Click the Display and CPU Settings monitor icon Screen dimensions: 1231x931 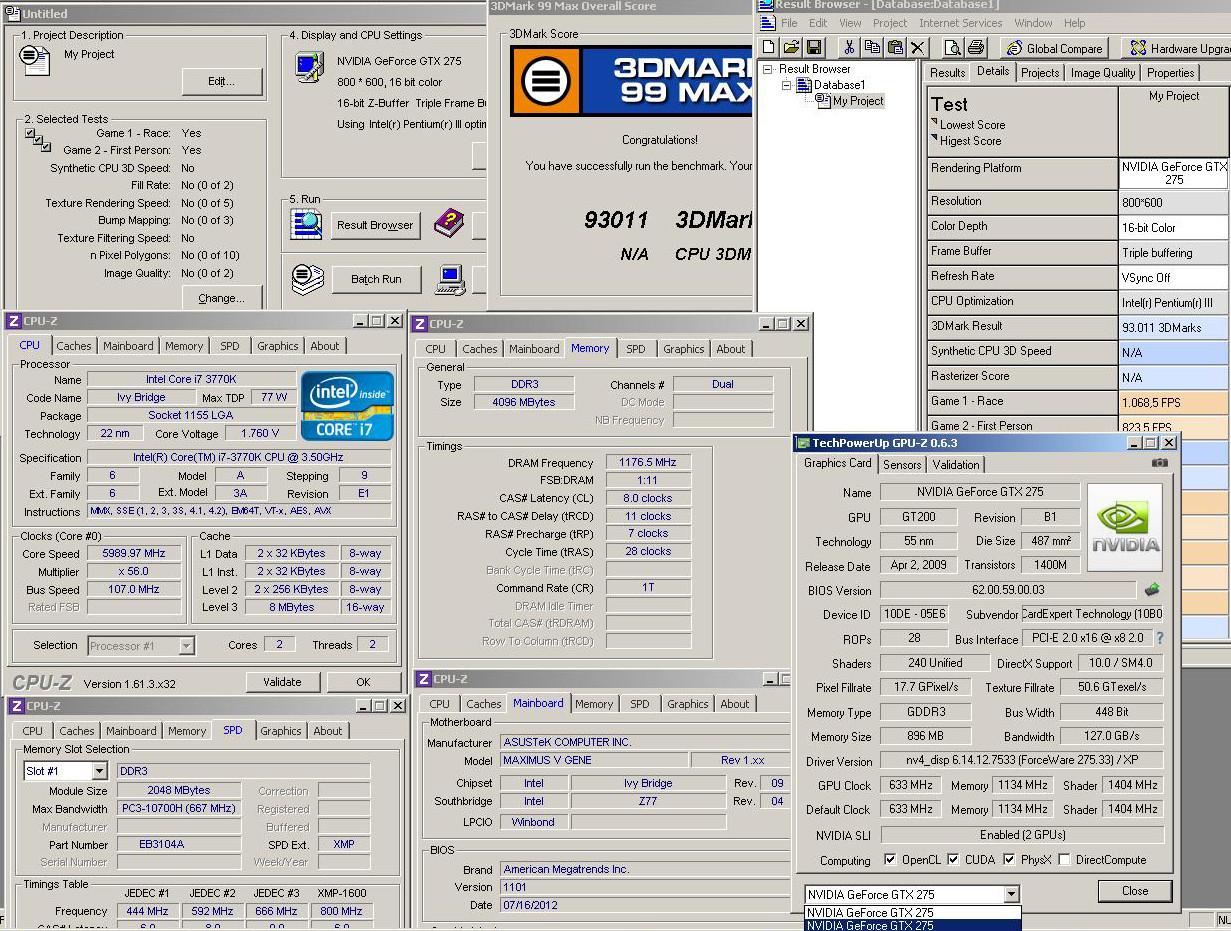point(309,67)
